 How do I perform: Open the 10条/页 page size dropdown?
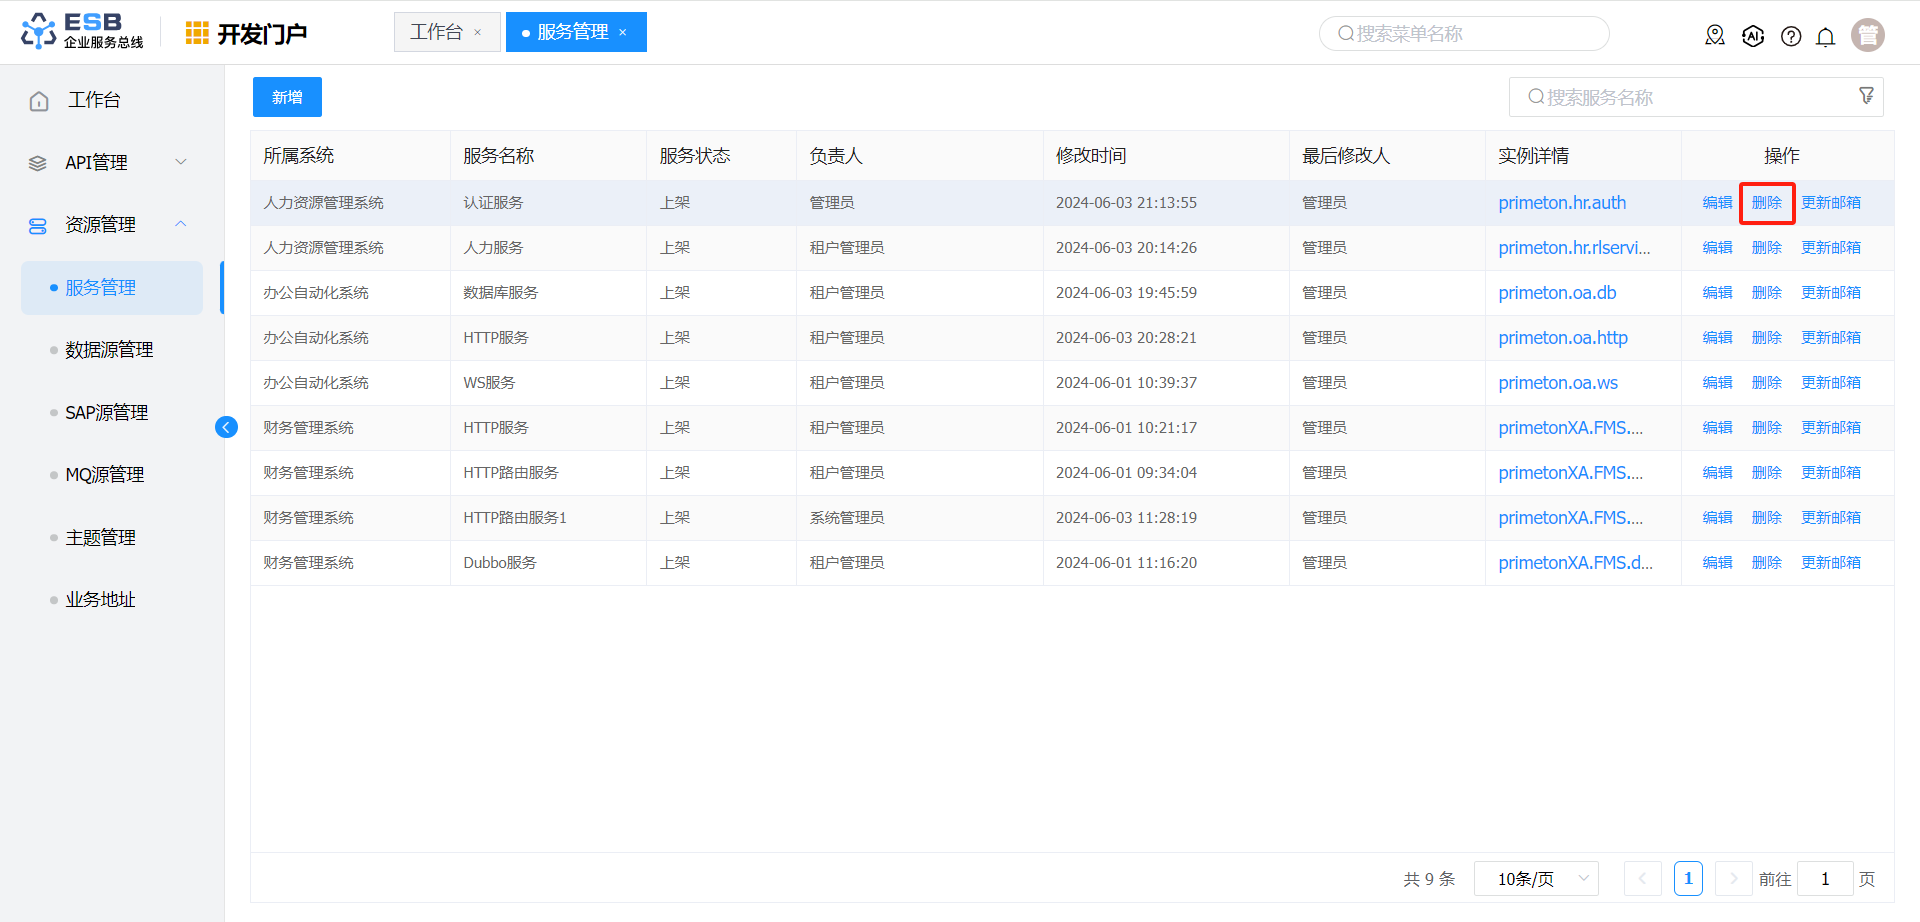click(x=1536, y=879)
